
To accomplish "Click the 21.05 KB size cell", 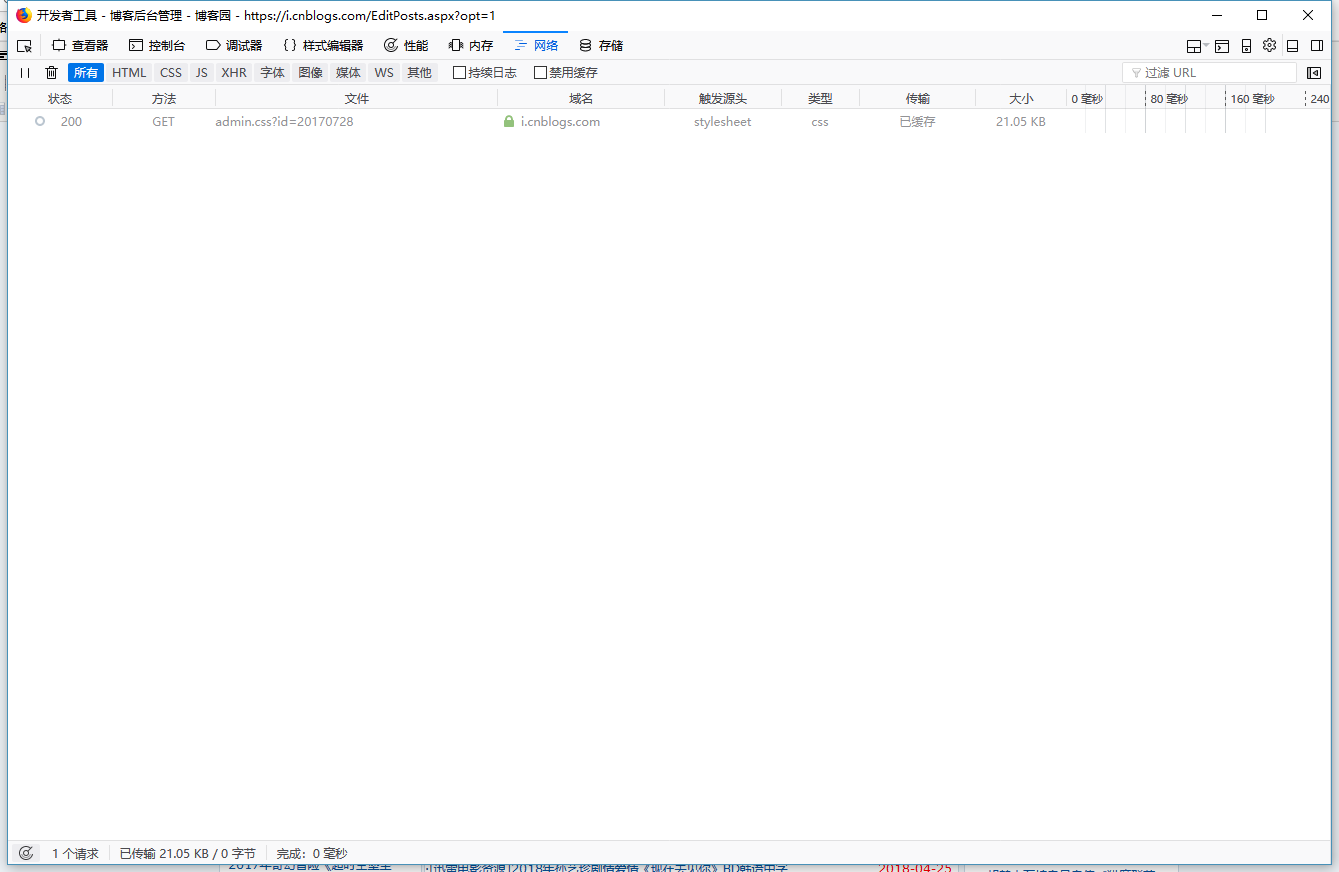I will tap(1021, 121).
